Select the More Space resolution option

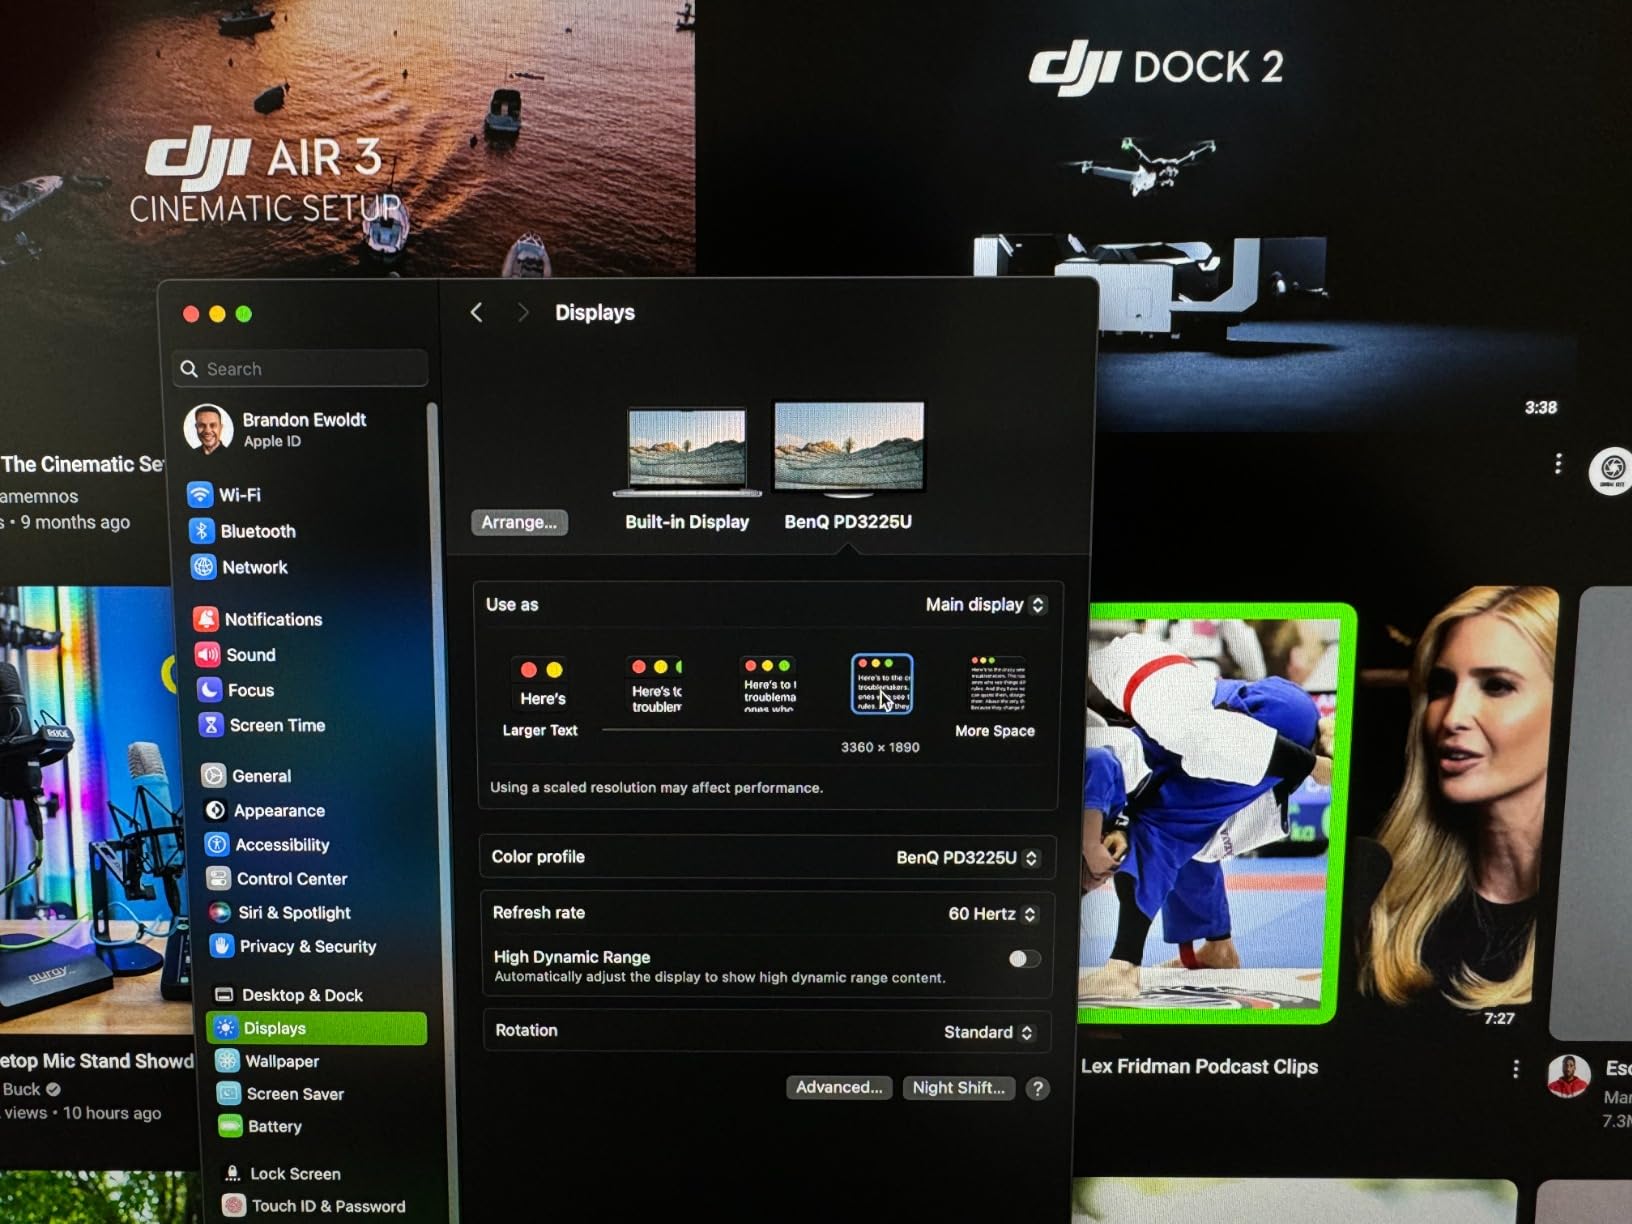(994, 683)
